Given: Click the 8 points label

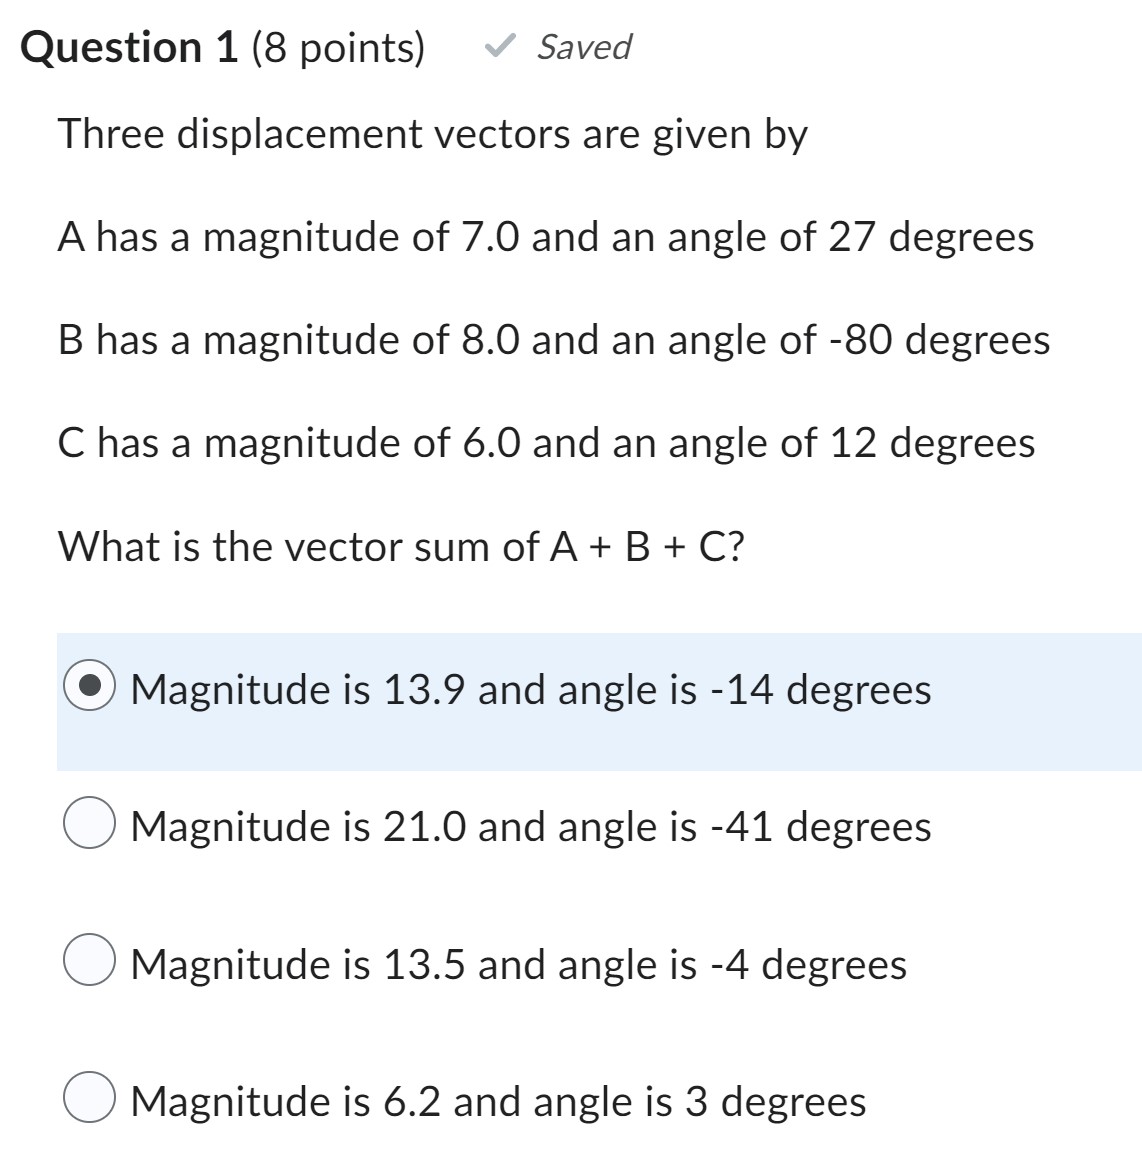Looking at the screenshot, I should (340, 45).
